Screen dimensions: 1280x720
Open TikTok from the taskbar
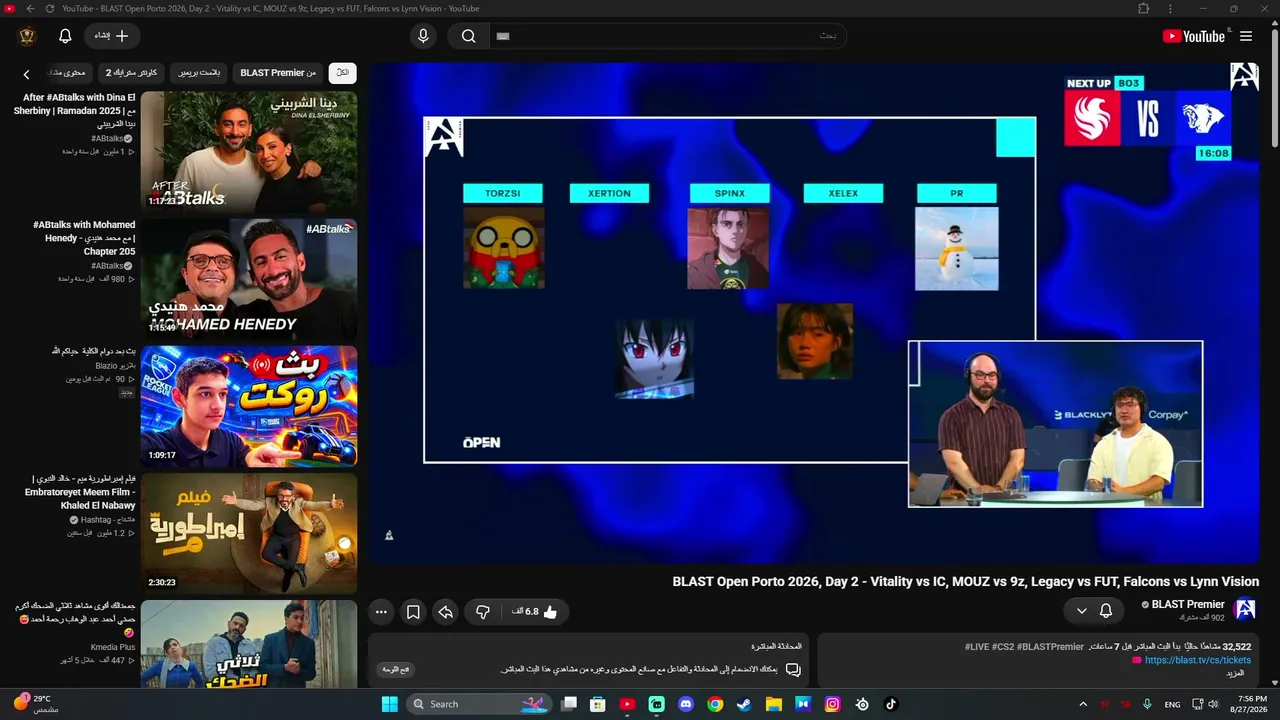point(891,704)
